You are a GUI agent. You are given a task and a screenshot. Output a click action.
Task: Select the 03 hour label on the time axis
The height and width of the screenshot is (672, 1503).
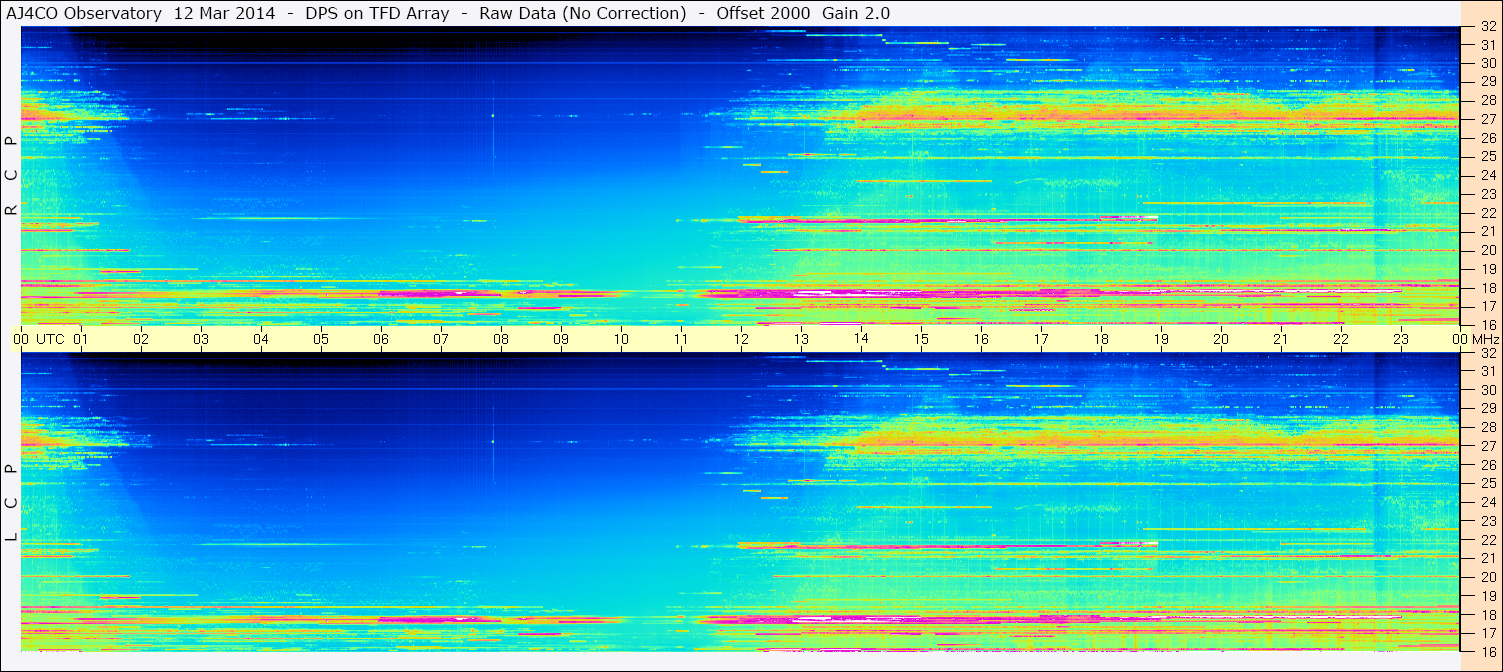click(x=201, y=339)
